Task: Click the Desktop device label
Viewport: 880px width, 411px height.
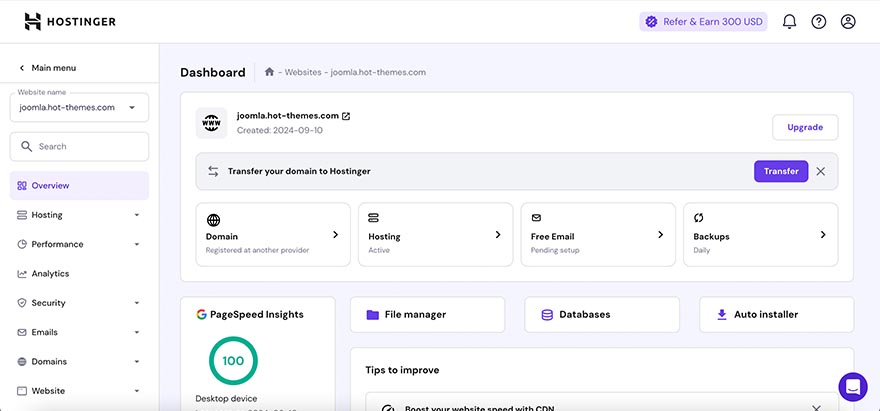Action: 226,399
